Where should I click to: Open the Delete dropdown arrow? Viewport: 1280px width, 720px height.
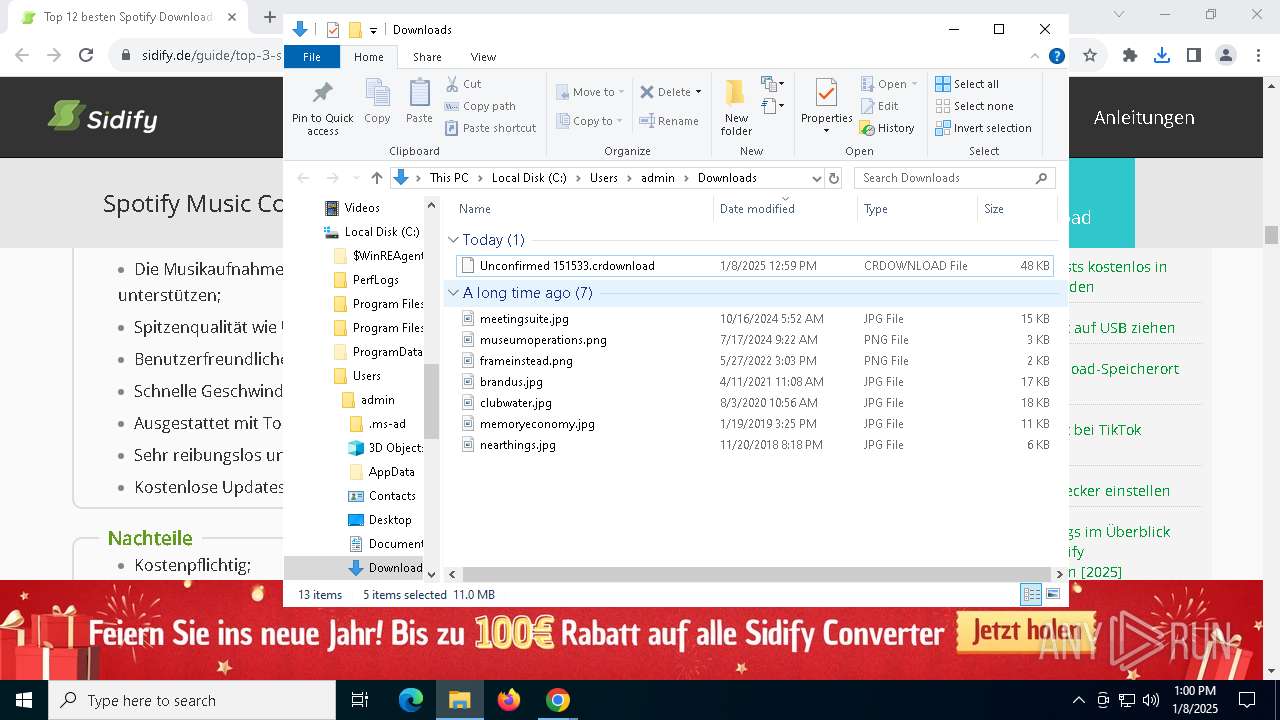[x=698, y=92]
